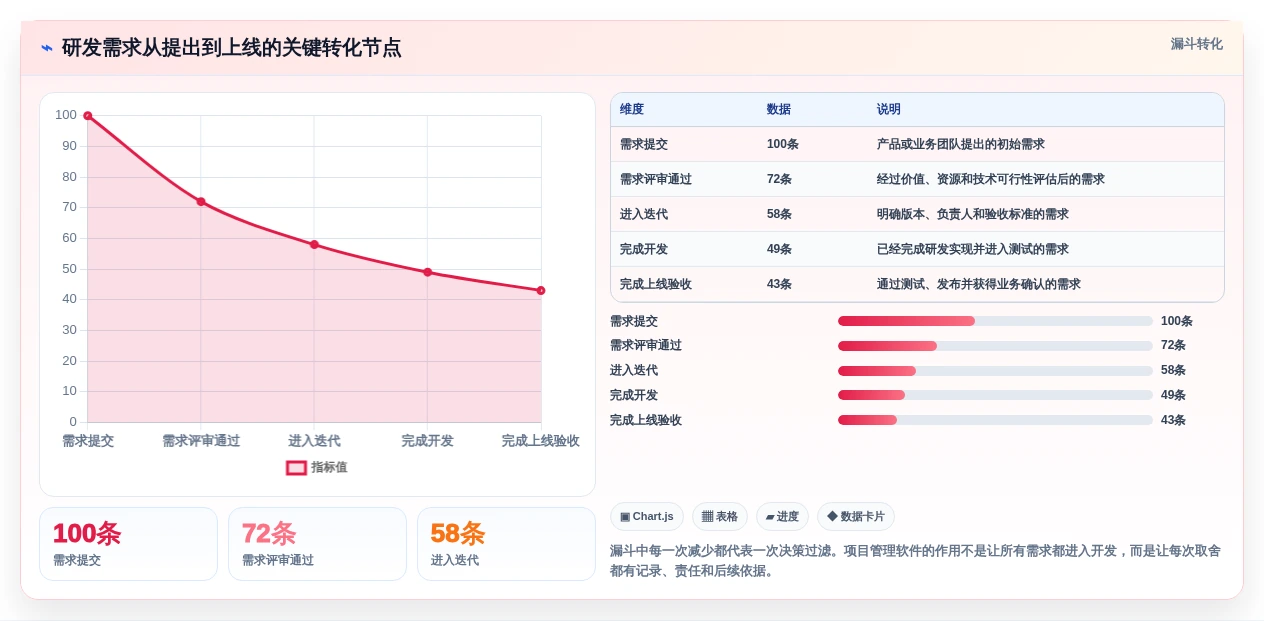The width and height of the screenshot is (1264, 621).
Task: Click the 进入迭代 progress bar
Action: click(x=995, y=371)
